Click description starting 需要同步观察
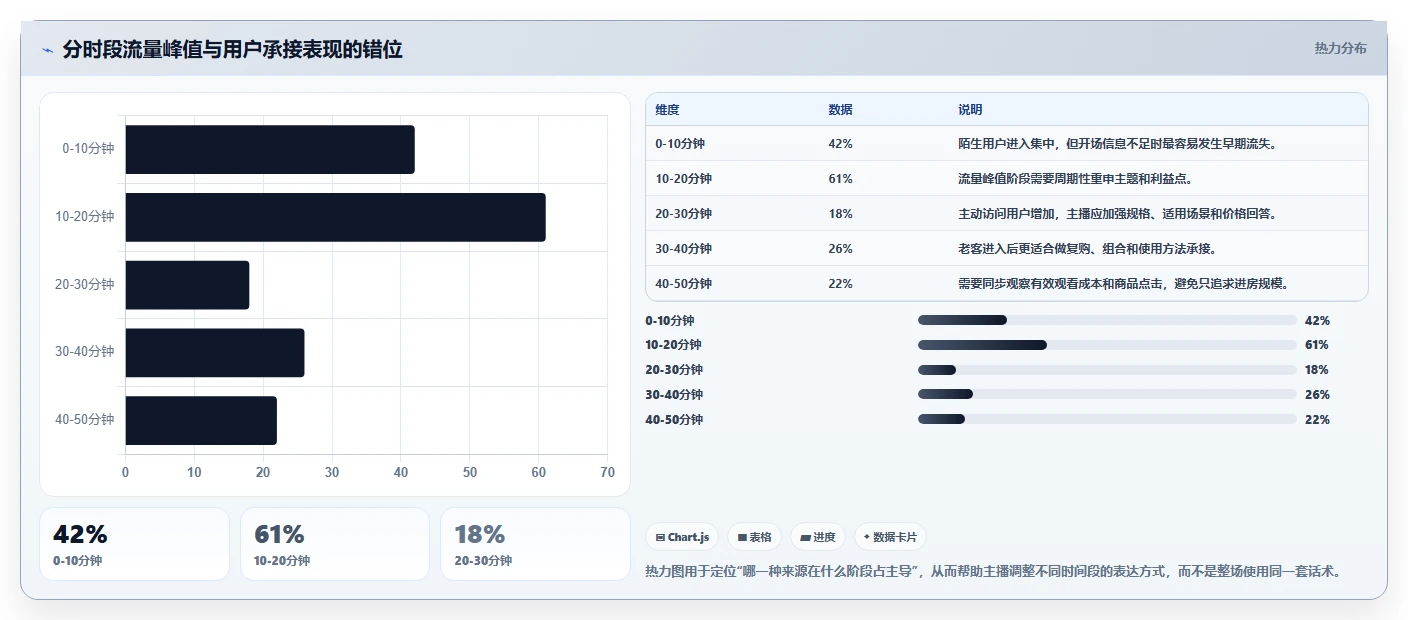The height and width of the screenshot is (620, 1408). [1123, 284]
